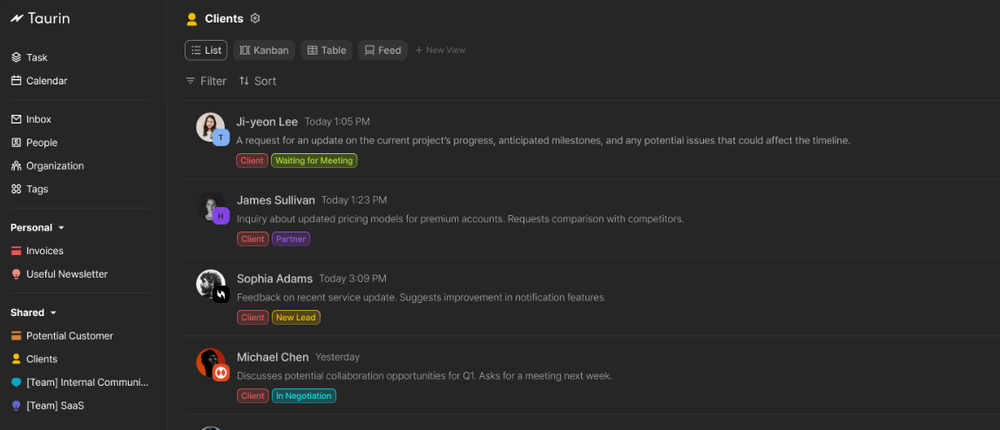Viewport: 1000px width, 430px height.
Task: Open the Invoices list
Action: click(x=44, y=251)
